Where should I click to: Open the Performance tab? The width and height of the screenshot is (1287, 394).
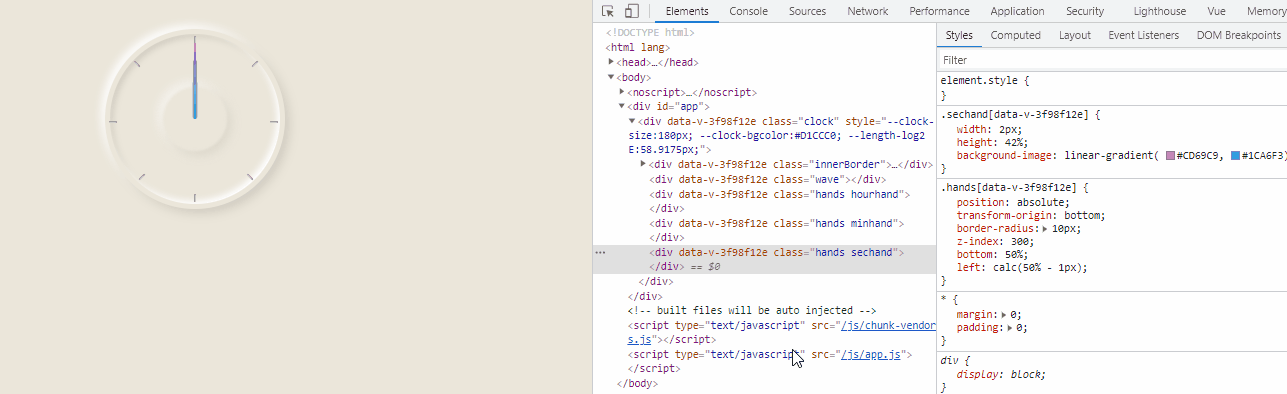click(939, 11)
